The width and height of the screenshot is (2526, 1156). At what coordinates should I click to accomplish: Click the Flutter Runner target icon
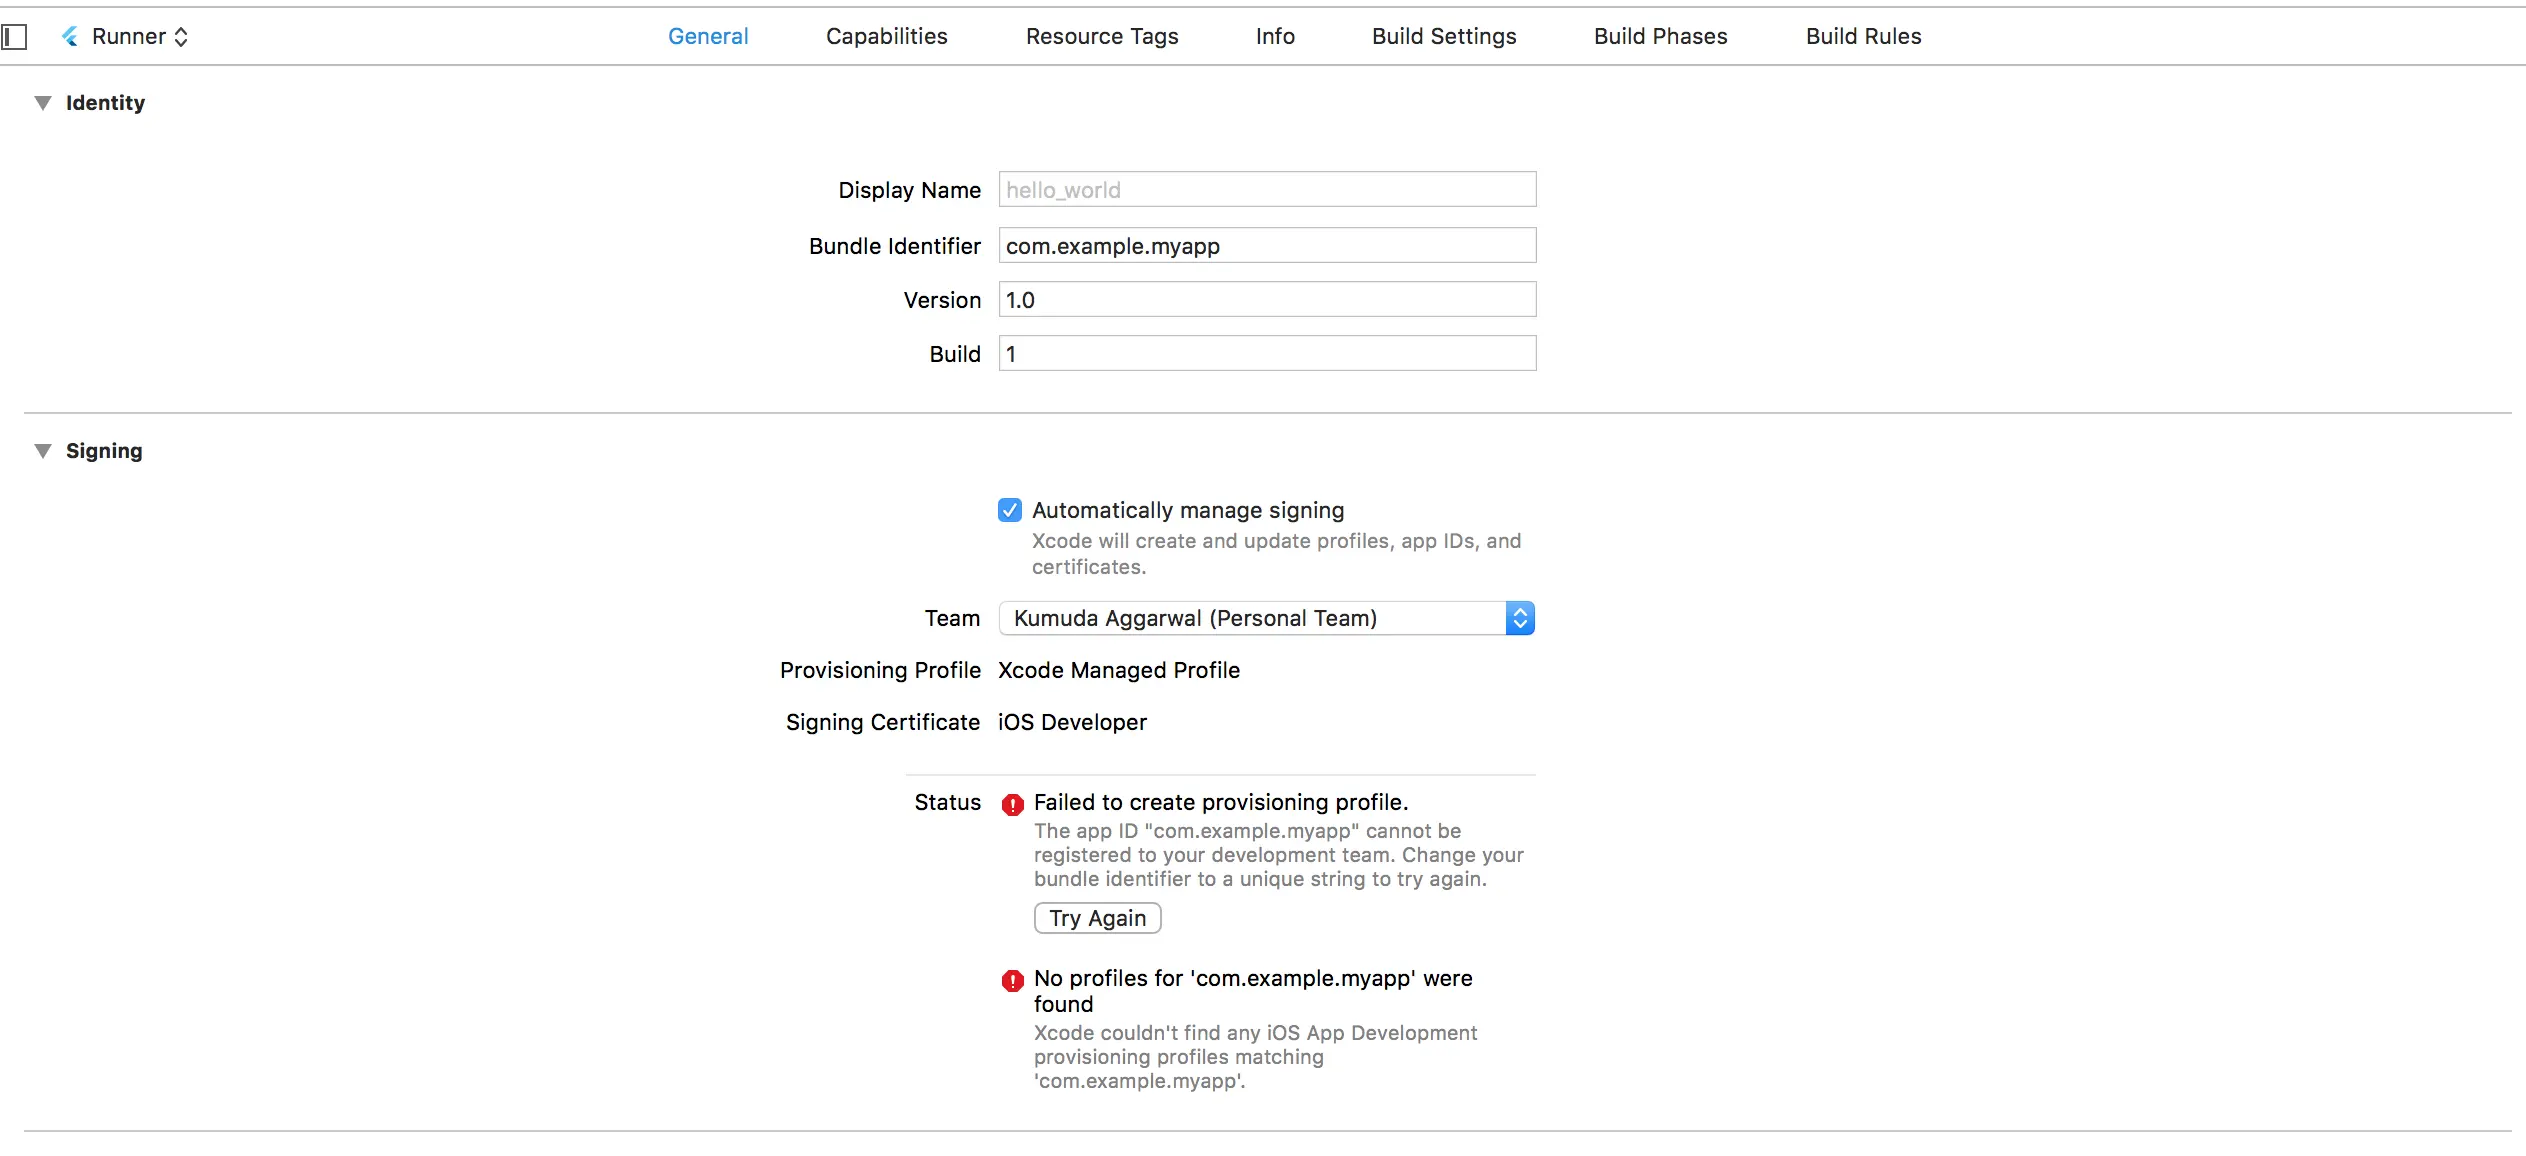point(70,37)
